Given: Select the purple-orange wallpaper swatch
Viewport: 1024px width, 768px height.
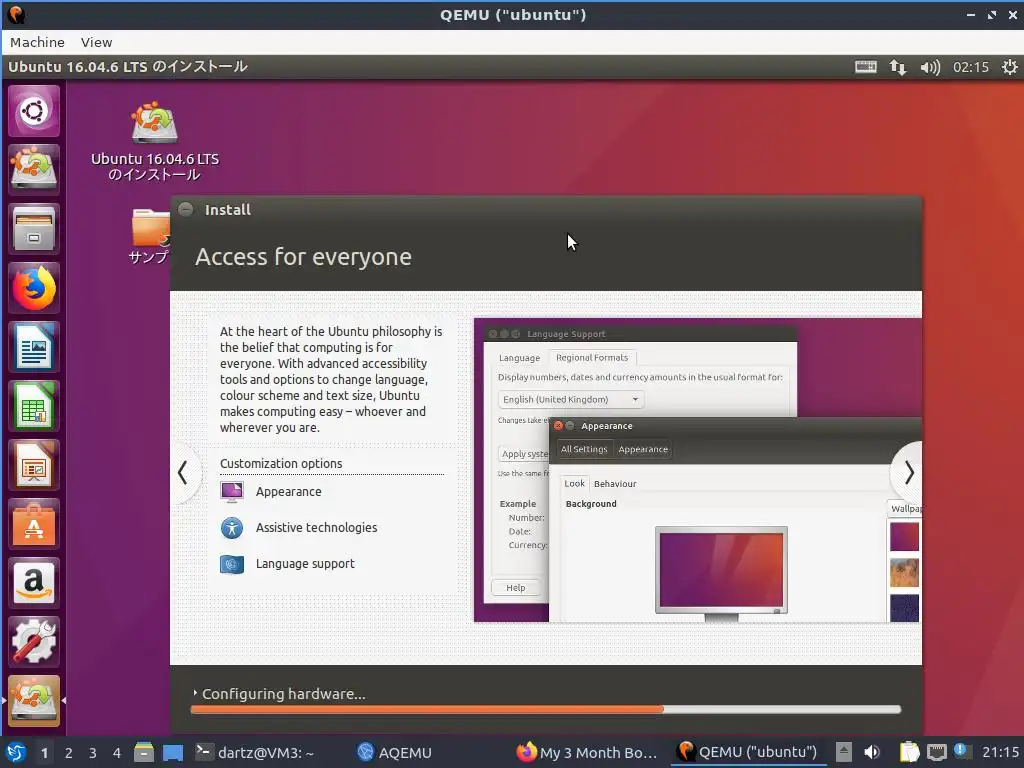Looking at the screenshot, I should (x=904, y=536).
